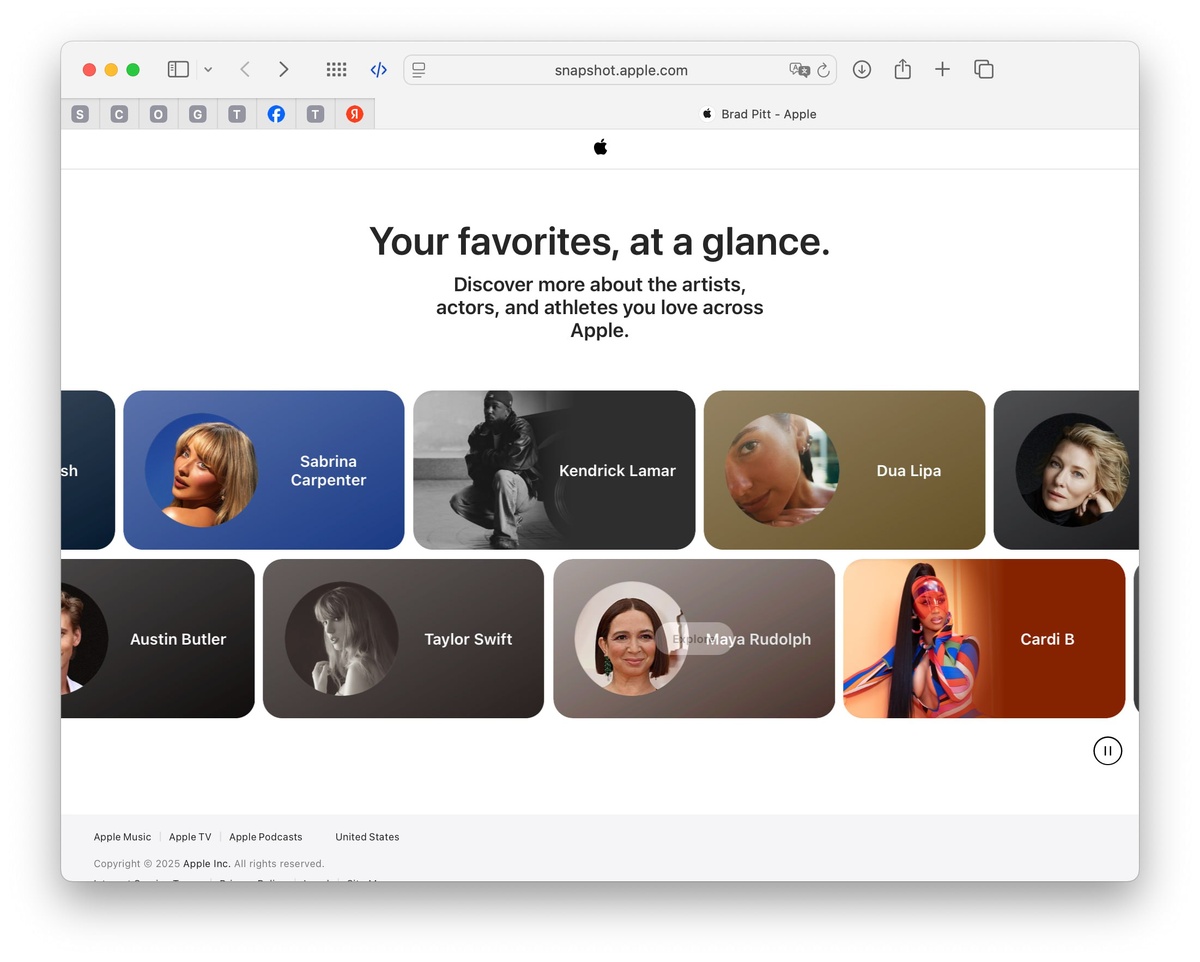Click the Apple Inc. copyright link
This screenshot has width=1200, height=962.
click(x=207, y=864)
